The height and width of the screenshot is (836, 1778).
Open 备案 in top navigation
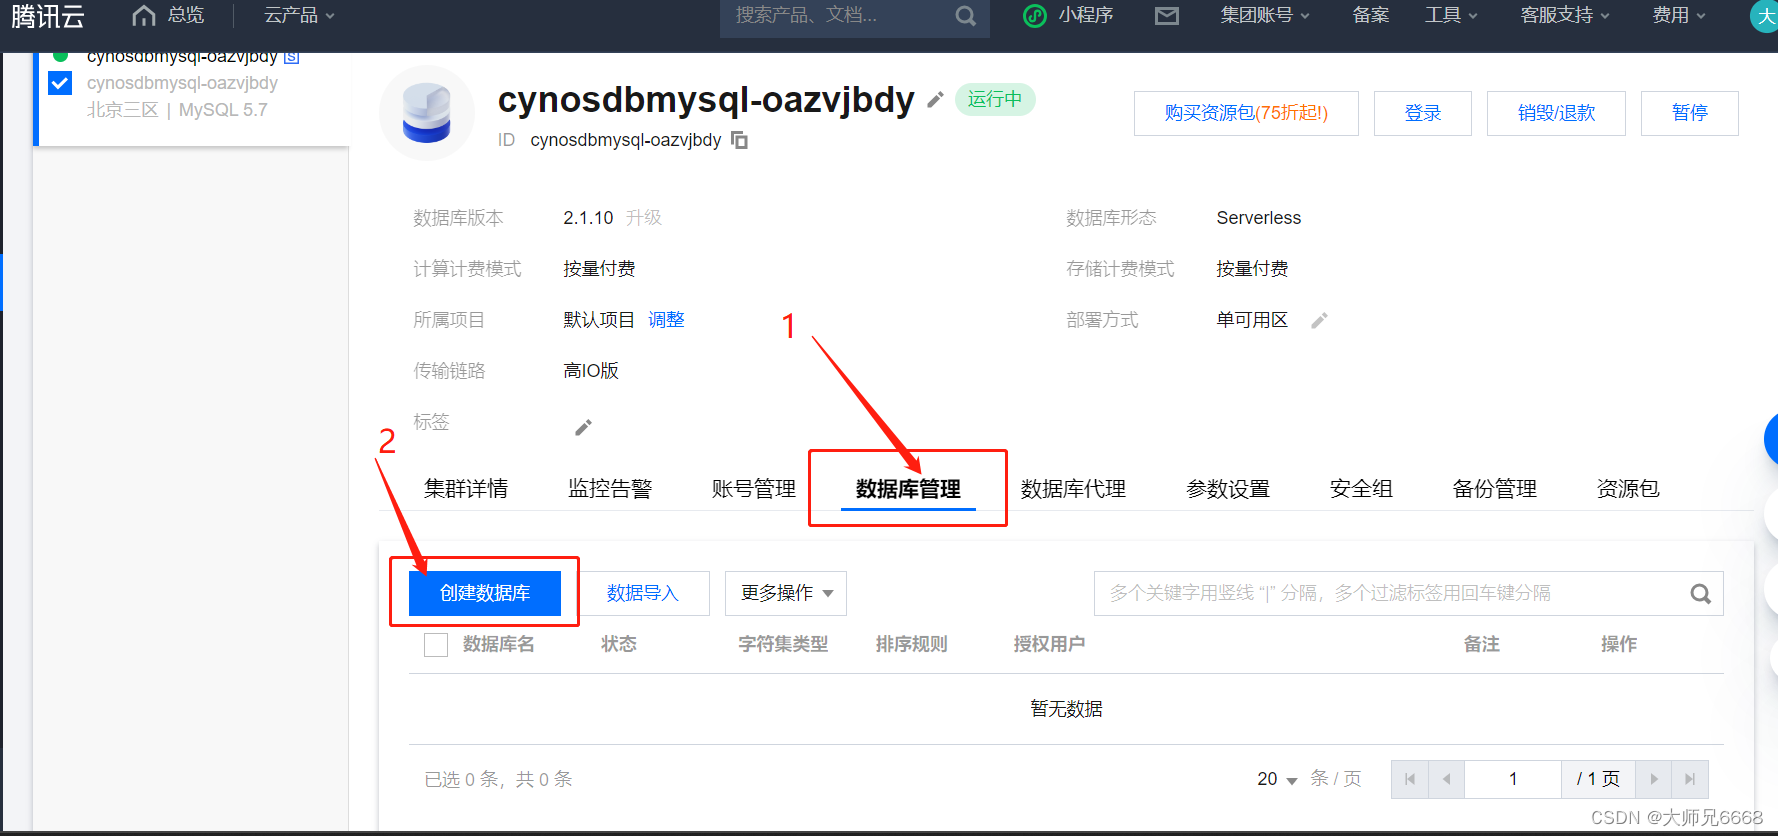click(1371, 16)
